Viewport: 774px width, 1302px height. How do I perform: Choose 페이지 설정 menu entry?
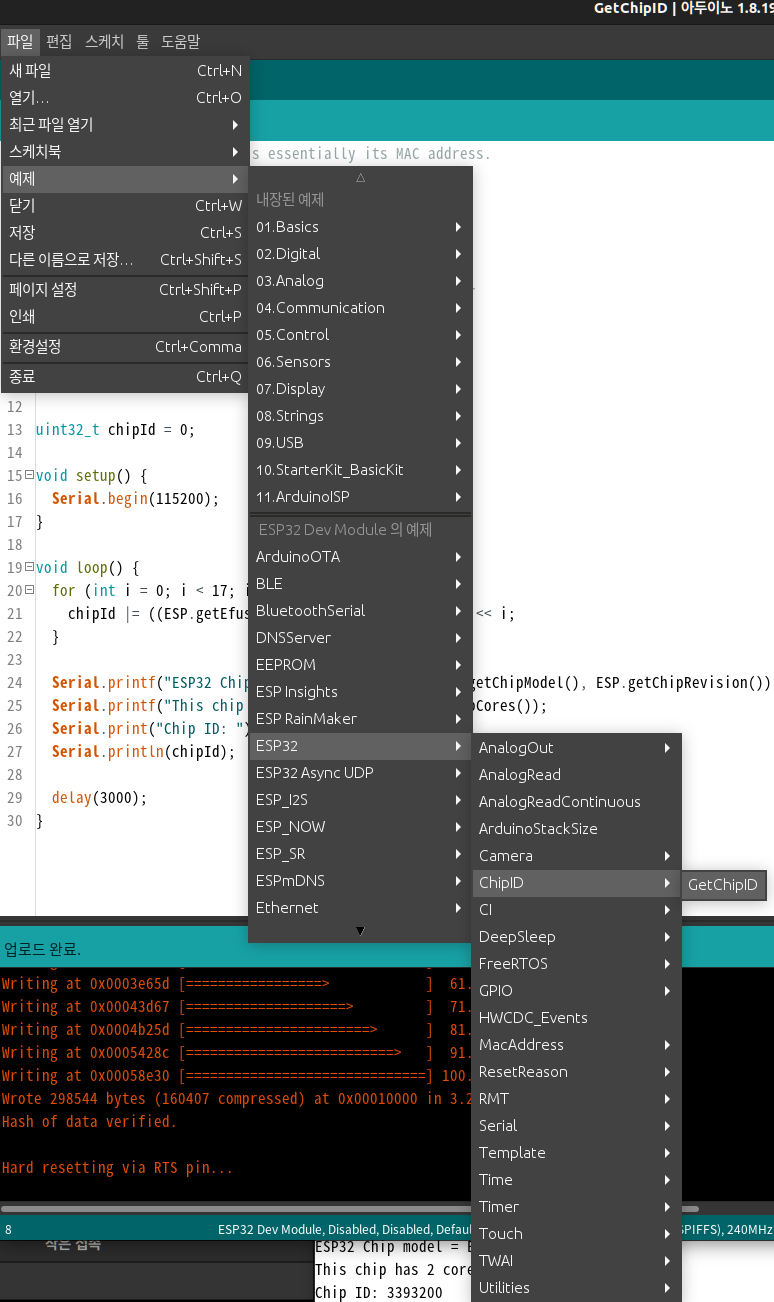[125, 290]
